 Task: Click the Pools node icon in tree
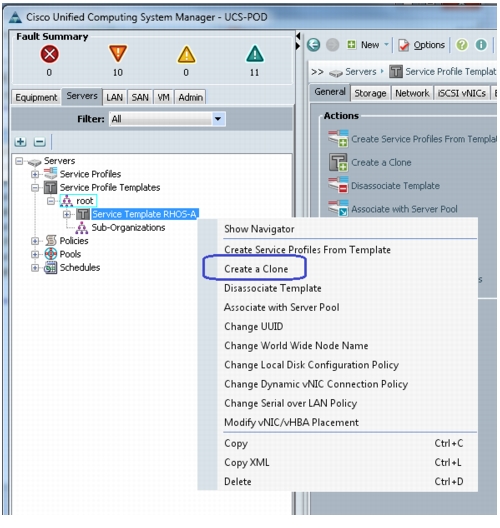pos(51,254)
